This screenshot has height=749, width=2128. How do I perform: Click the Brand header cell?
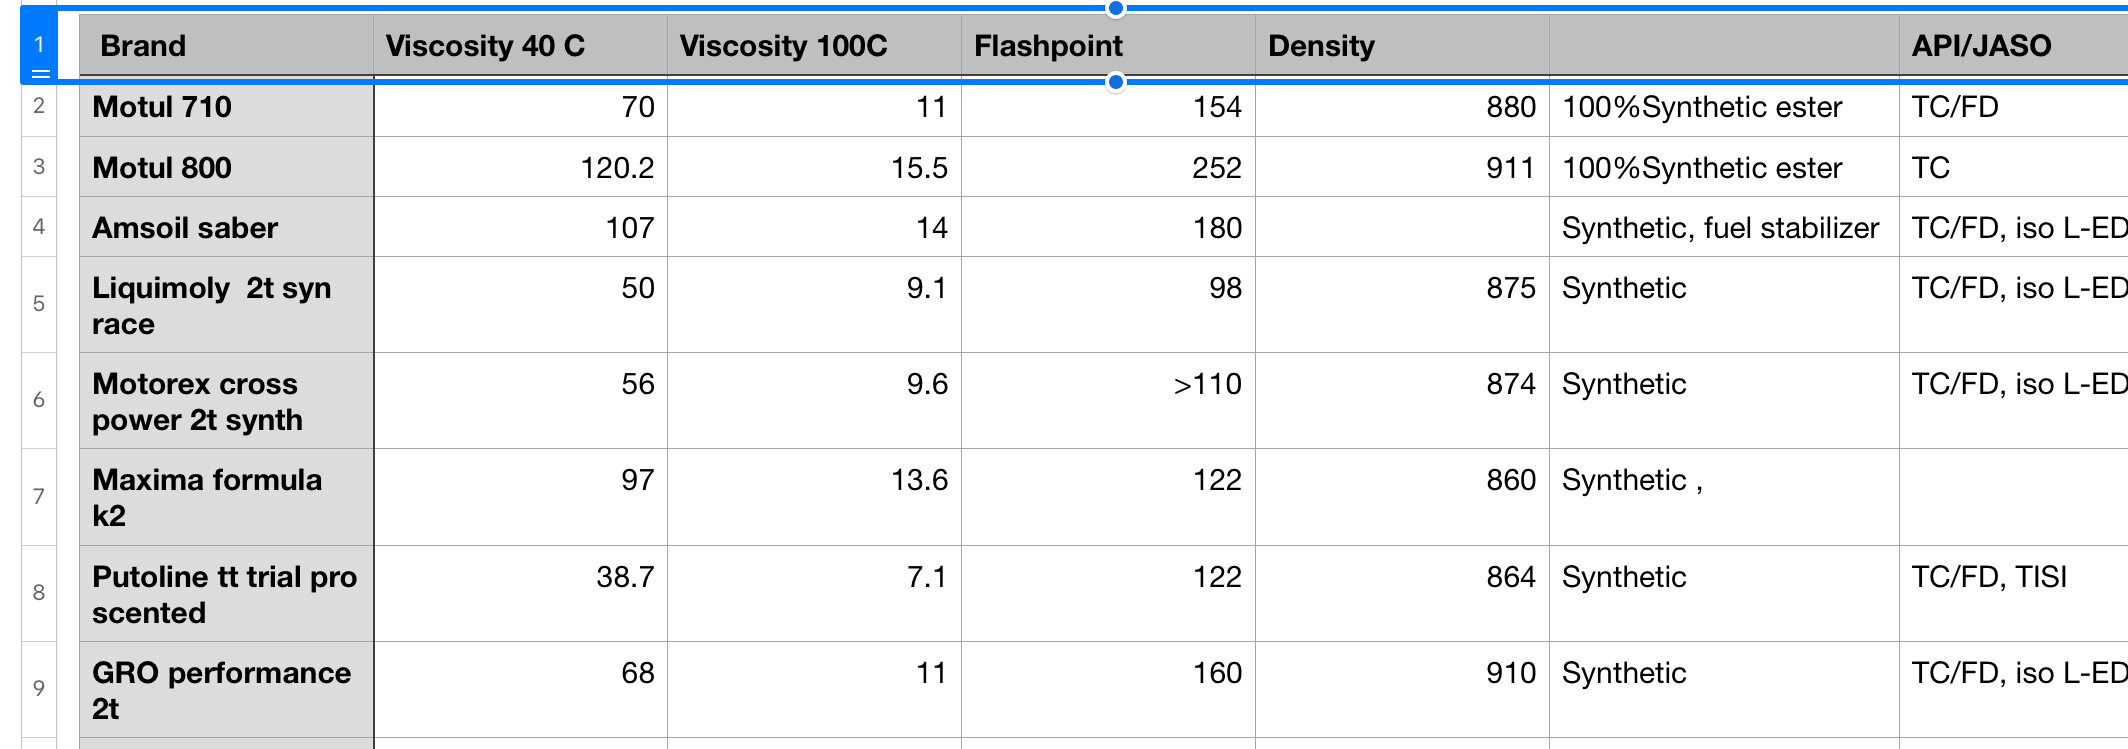(x=226, y=46)
